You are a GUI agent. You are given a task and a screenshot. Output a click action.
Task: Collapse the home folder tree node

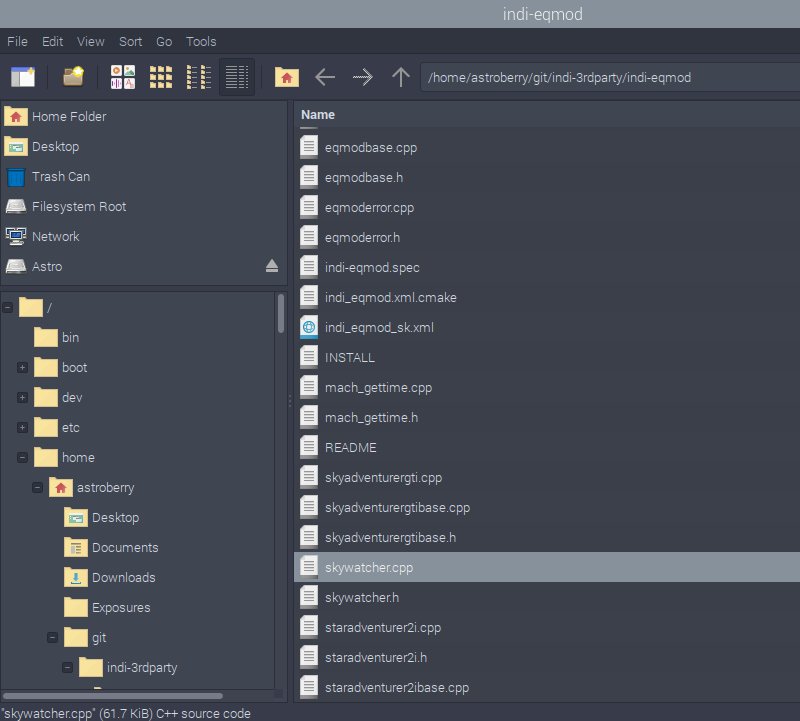click(22, 458)
